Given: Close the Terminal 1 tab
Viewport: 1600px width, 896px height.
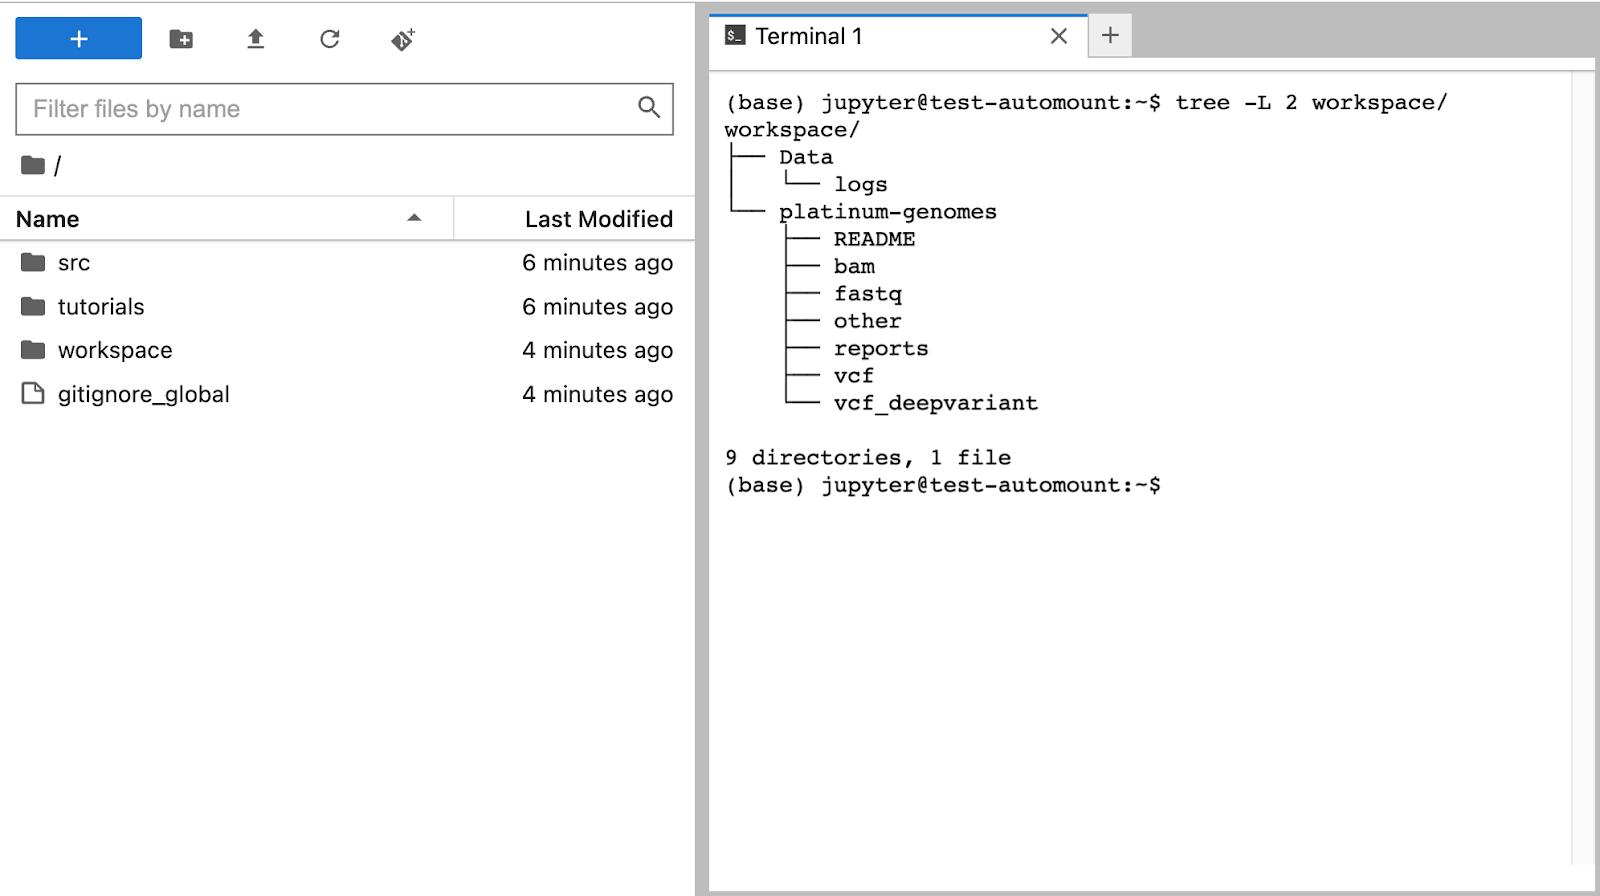Looking at the screenshot, I should pos(1059,36).
